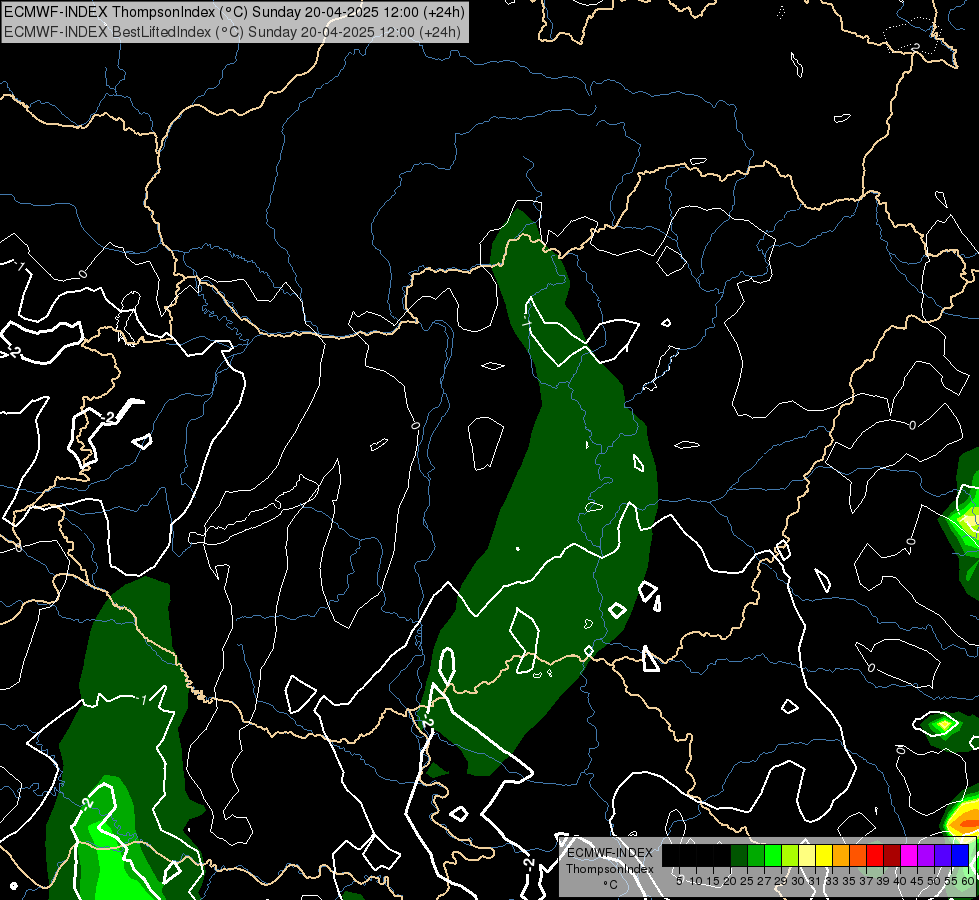The image size is (979, 900).
Task: Pick the orange 33–35 legend swatch
Action: [841, 855]
